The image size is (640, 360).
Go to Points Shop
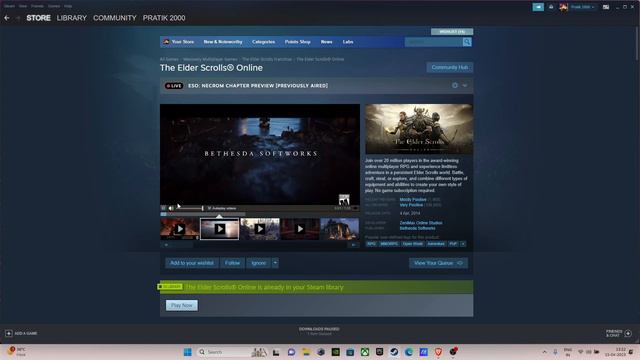point(298,42)
